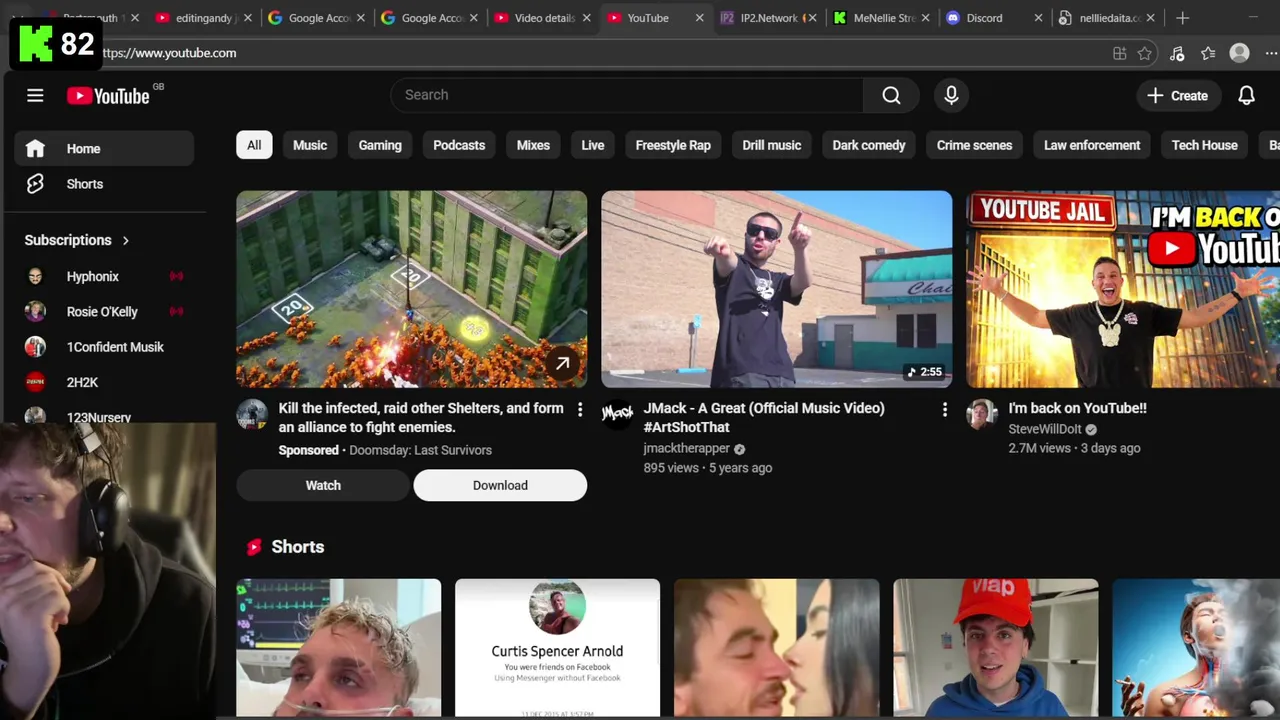Open the Doomsday ad advertiser avatar
Image resolution: width=1280 pixels, height=720 pixels.
click(252, 414)
